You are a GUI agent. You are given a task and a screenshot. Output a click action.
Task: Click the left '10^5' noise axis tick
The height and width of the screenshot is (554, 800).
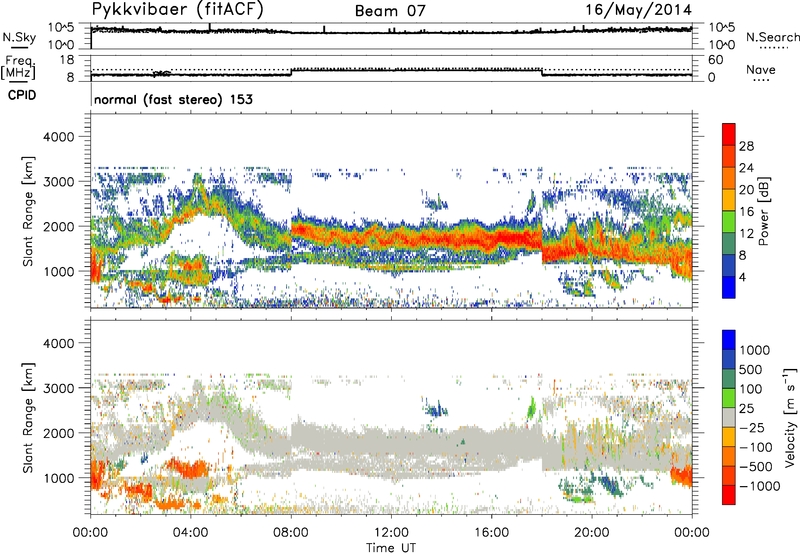coord(61,28)
